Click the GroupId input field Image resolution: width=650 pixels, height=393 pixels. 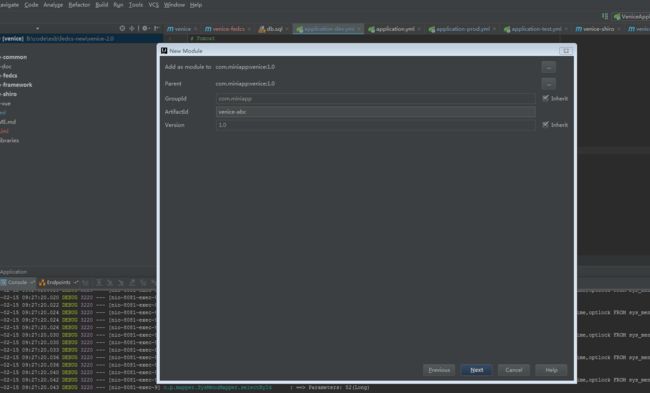(x=376, y=99)
